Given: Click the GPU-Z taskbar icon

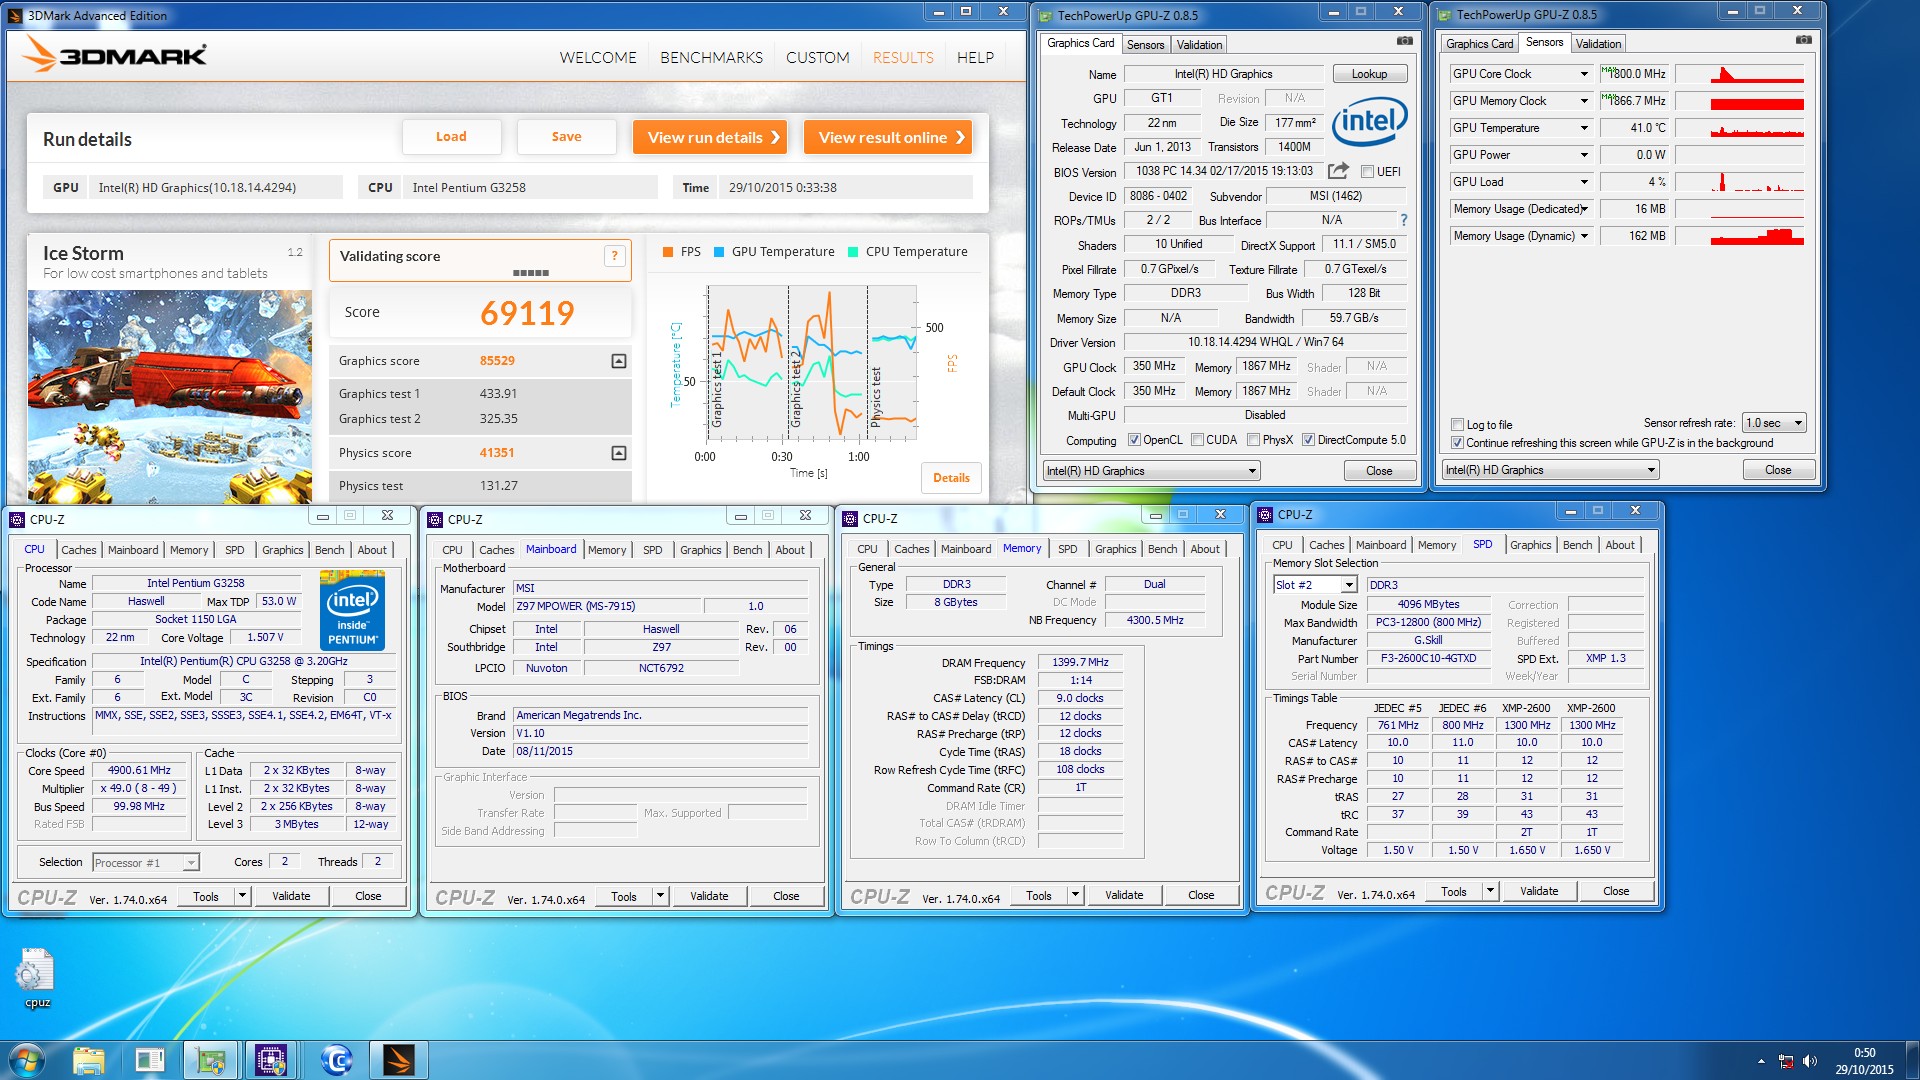Looking at the screenshot, I should 210,1060.
